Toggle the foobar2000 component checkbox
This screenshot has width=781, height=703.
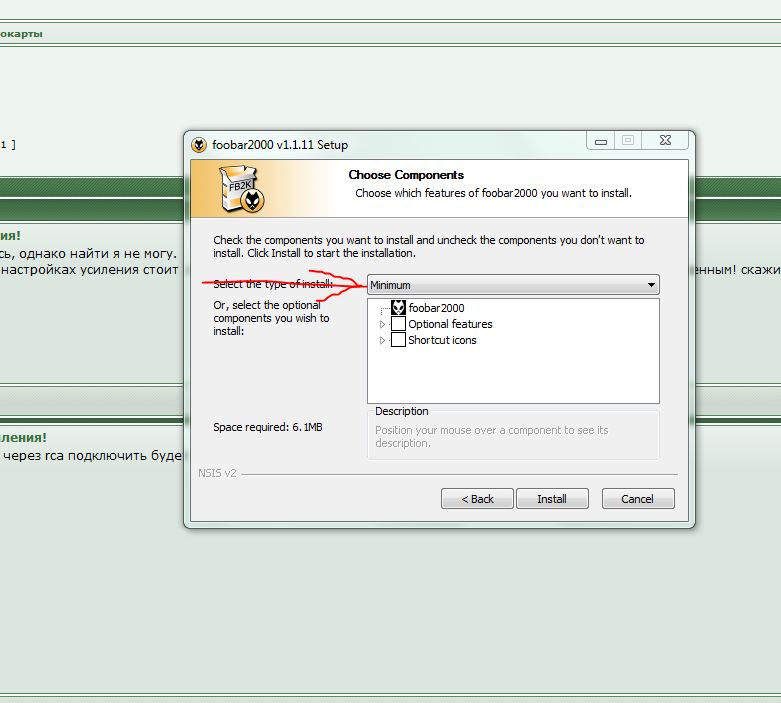click(x=398, y=307)
